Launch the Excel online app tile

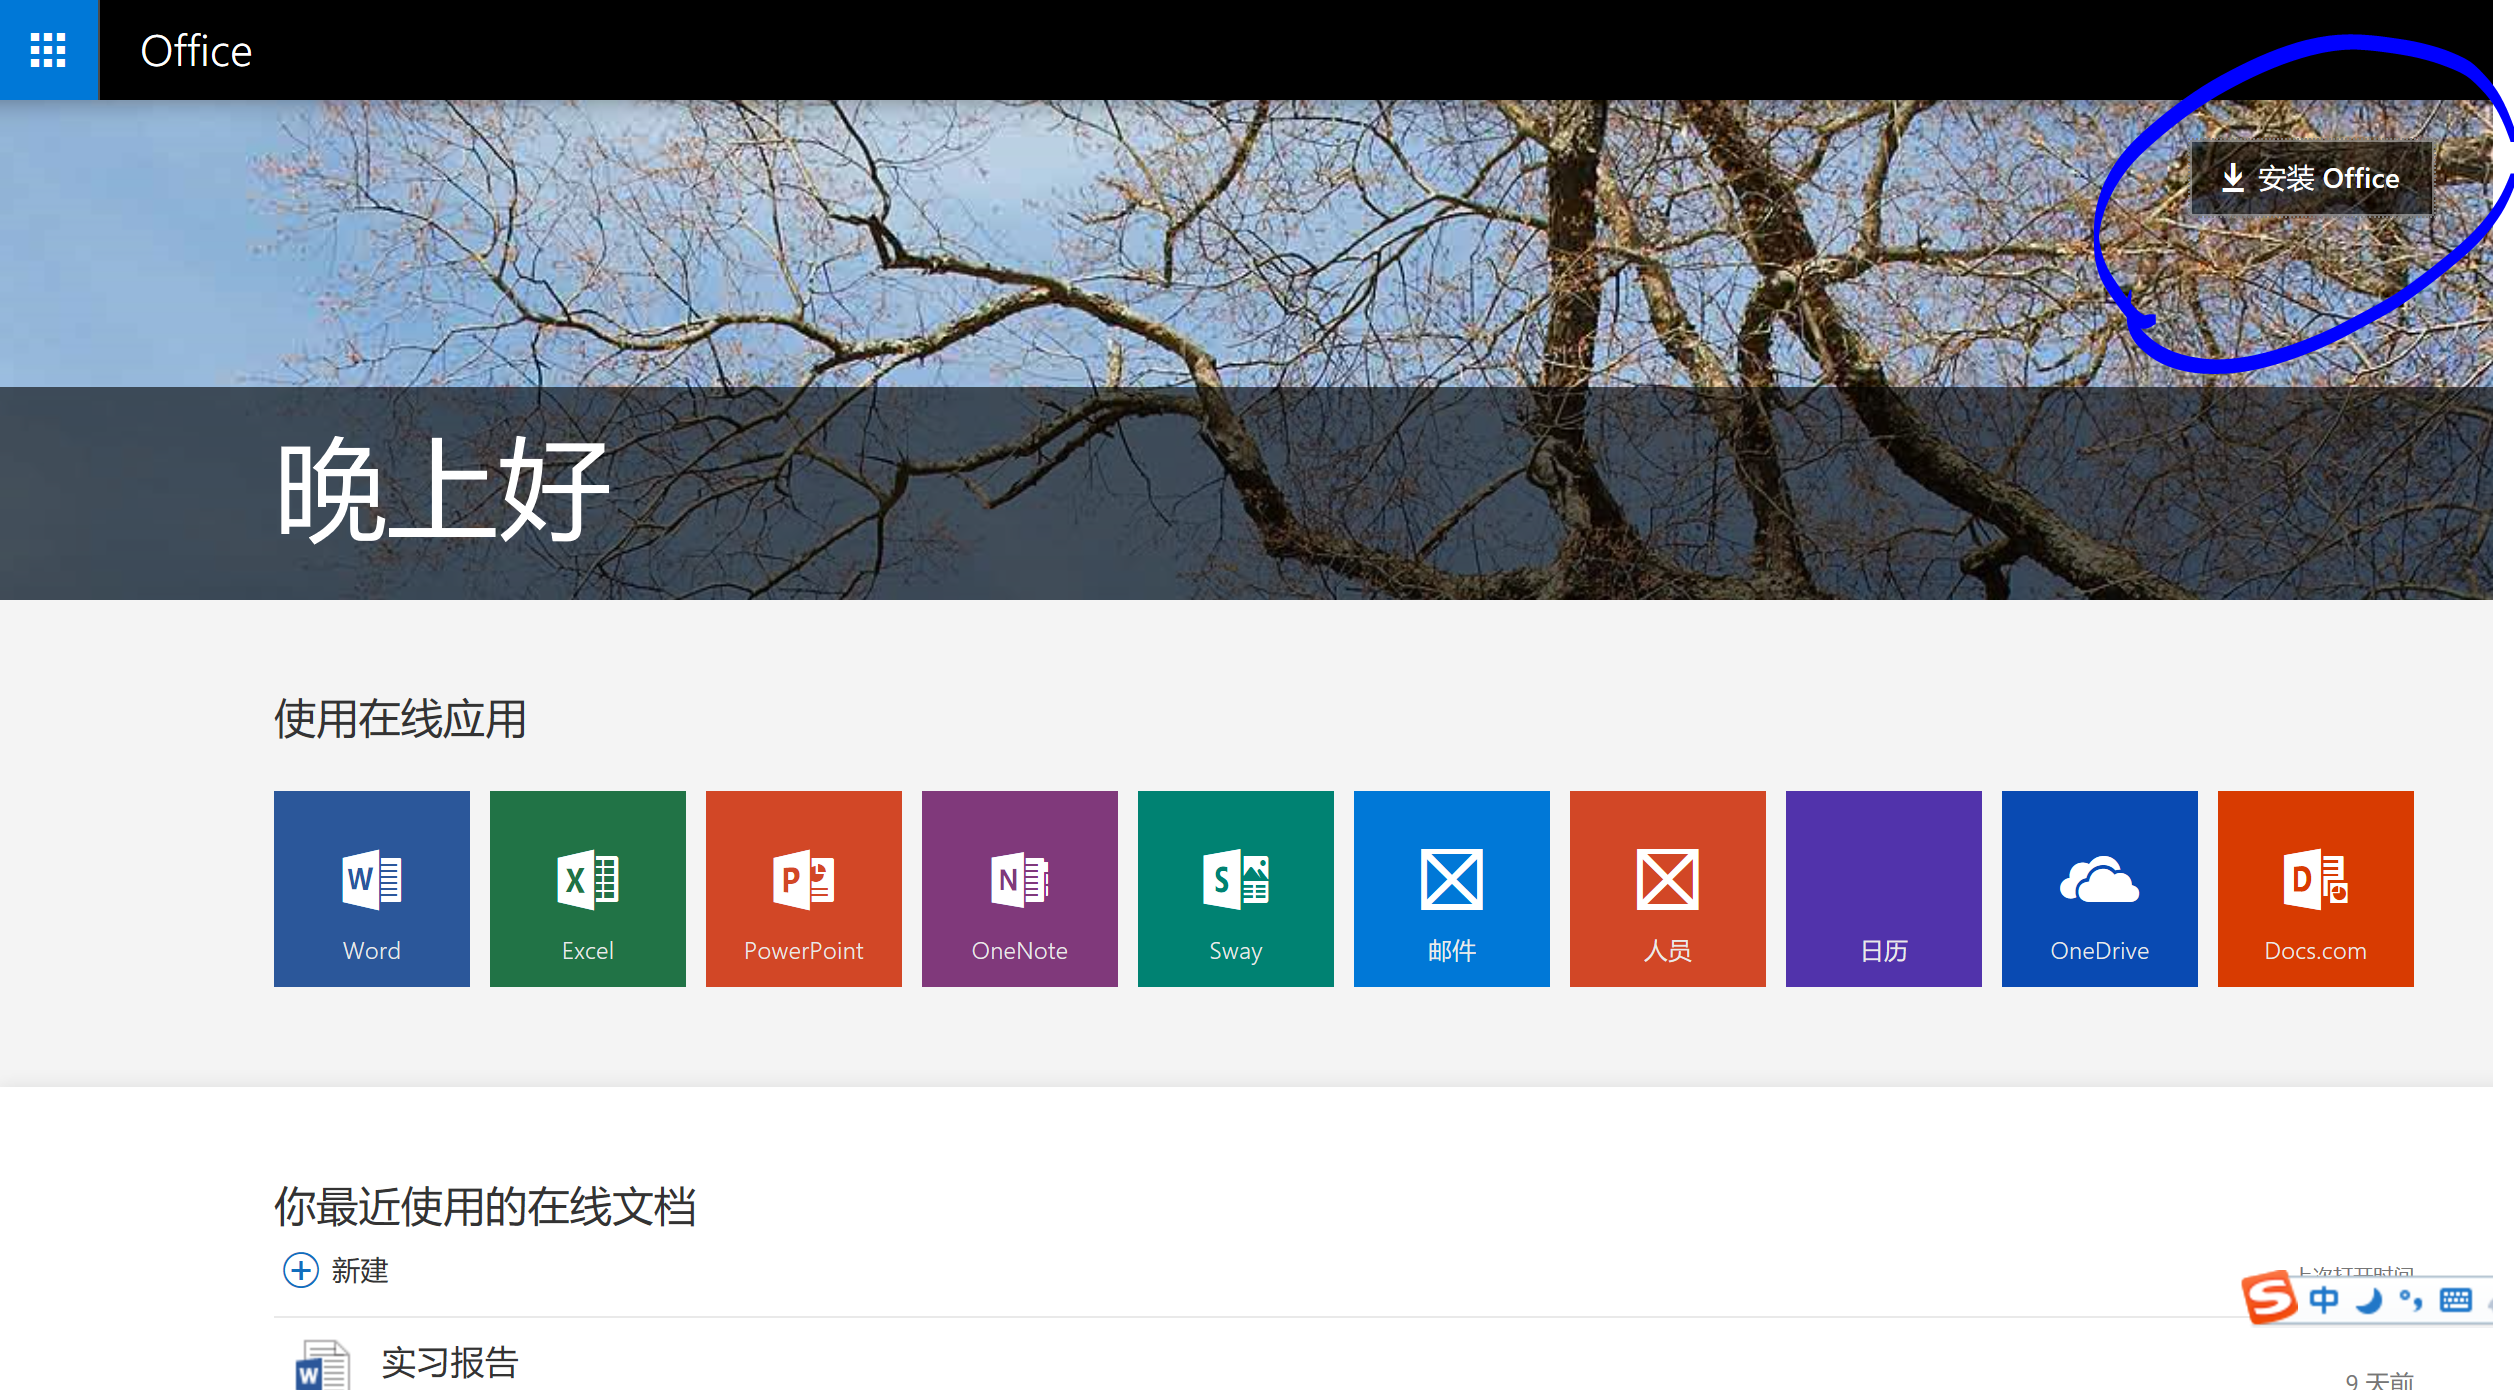tap(587, 888)
